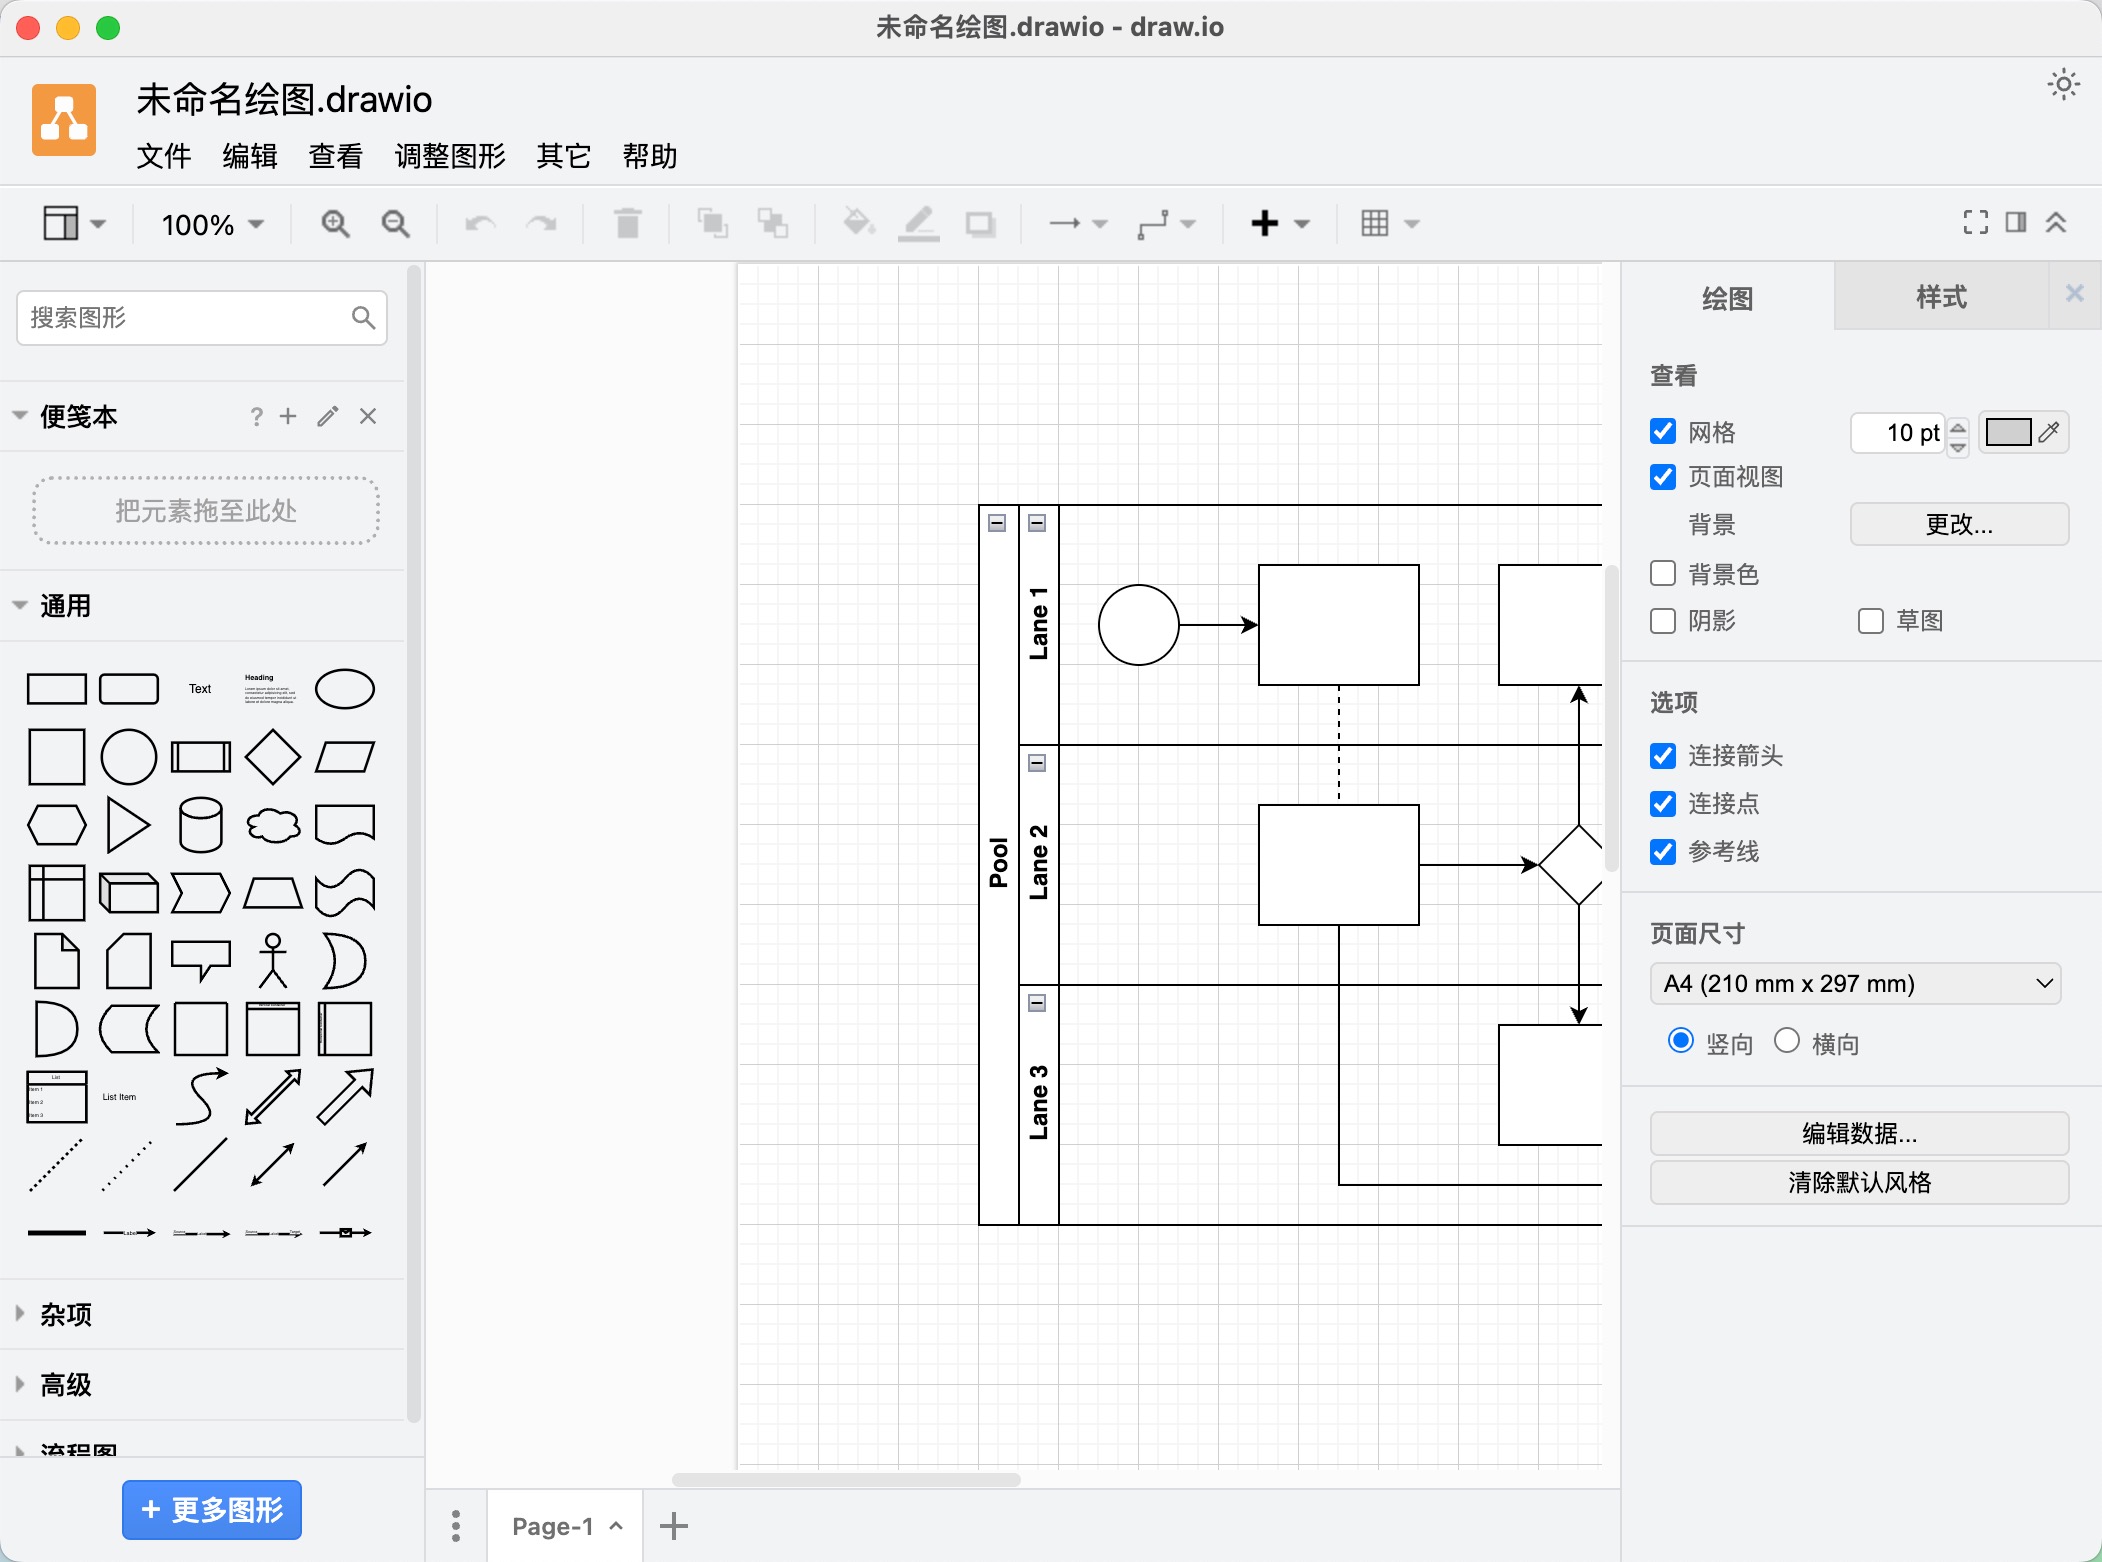Click the zoom in magnifier icon
Image resolution: width=2102 pixels, height=1562 pixels.
tap(335, 223)
